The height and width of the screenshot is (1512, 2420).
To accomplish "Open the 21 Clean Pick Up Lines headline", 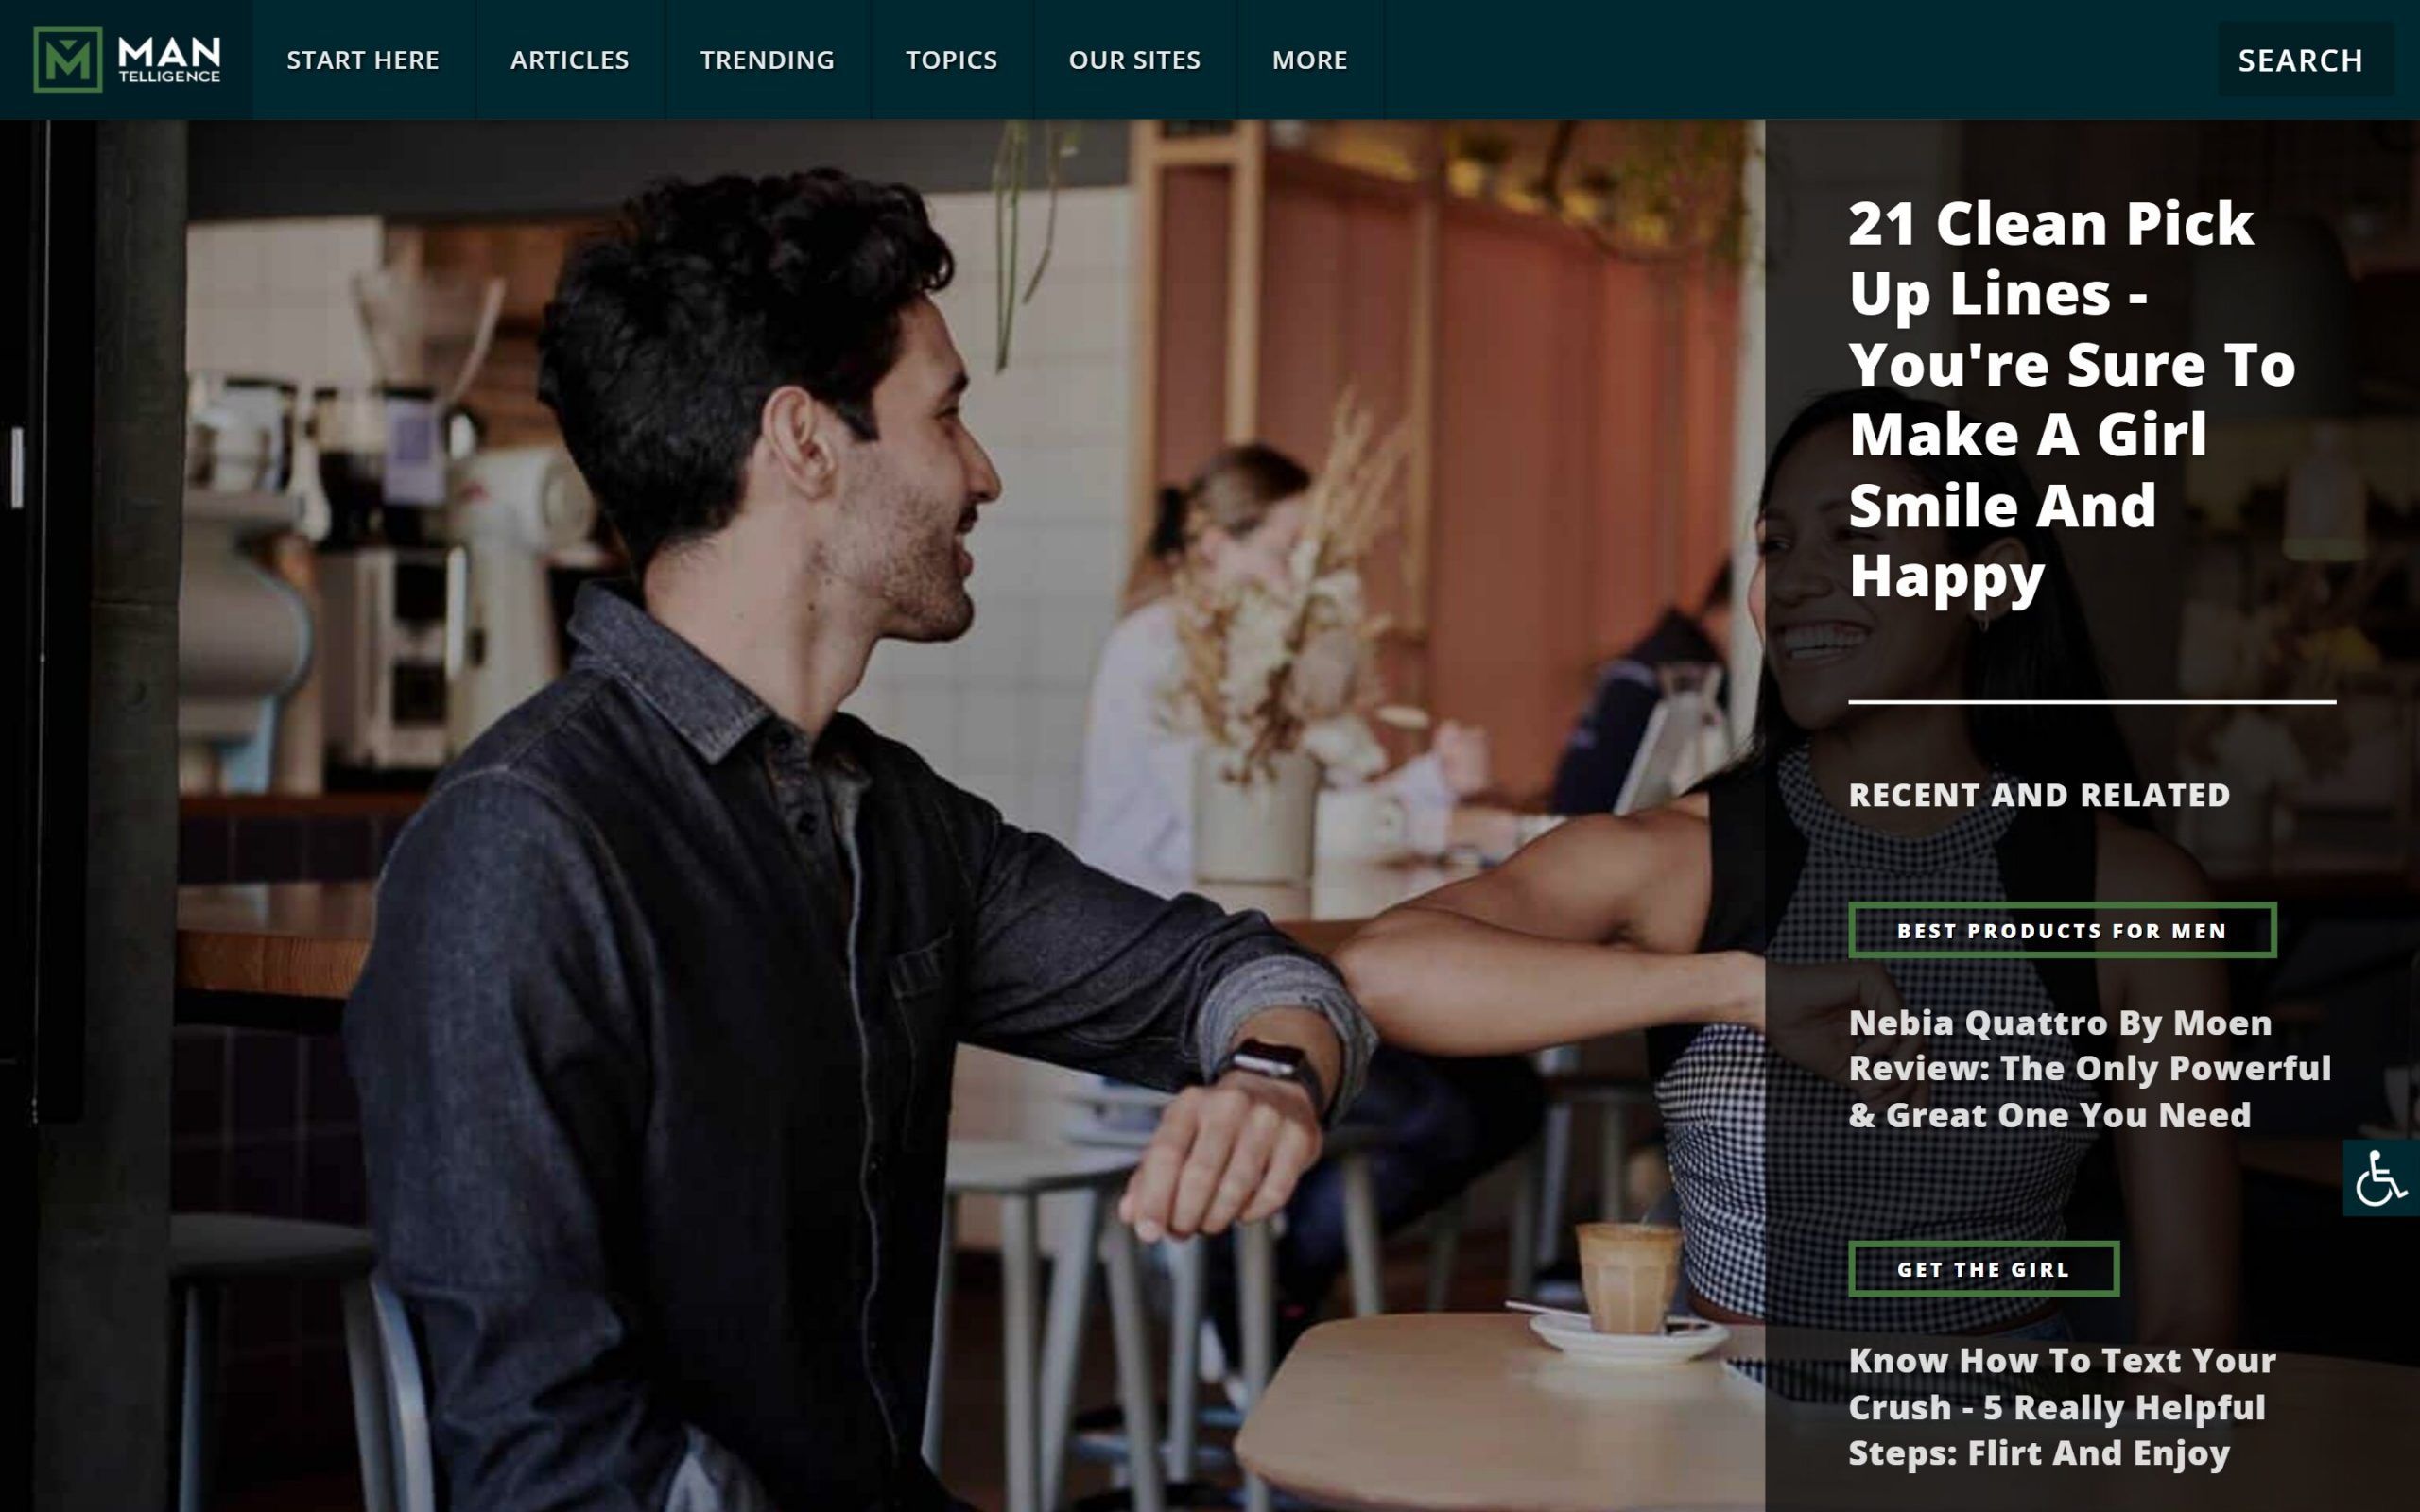I will 2071,399.
